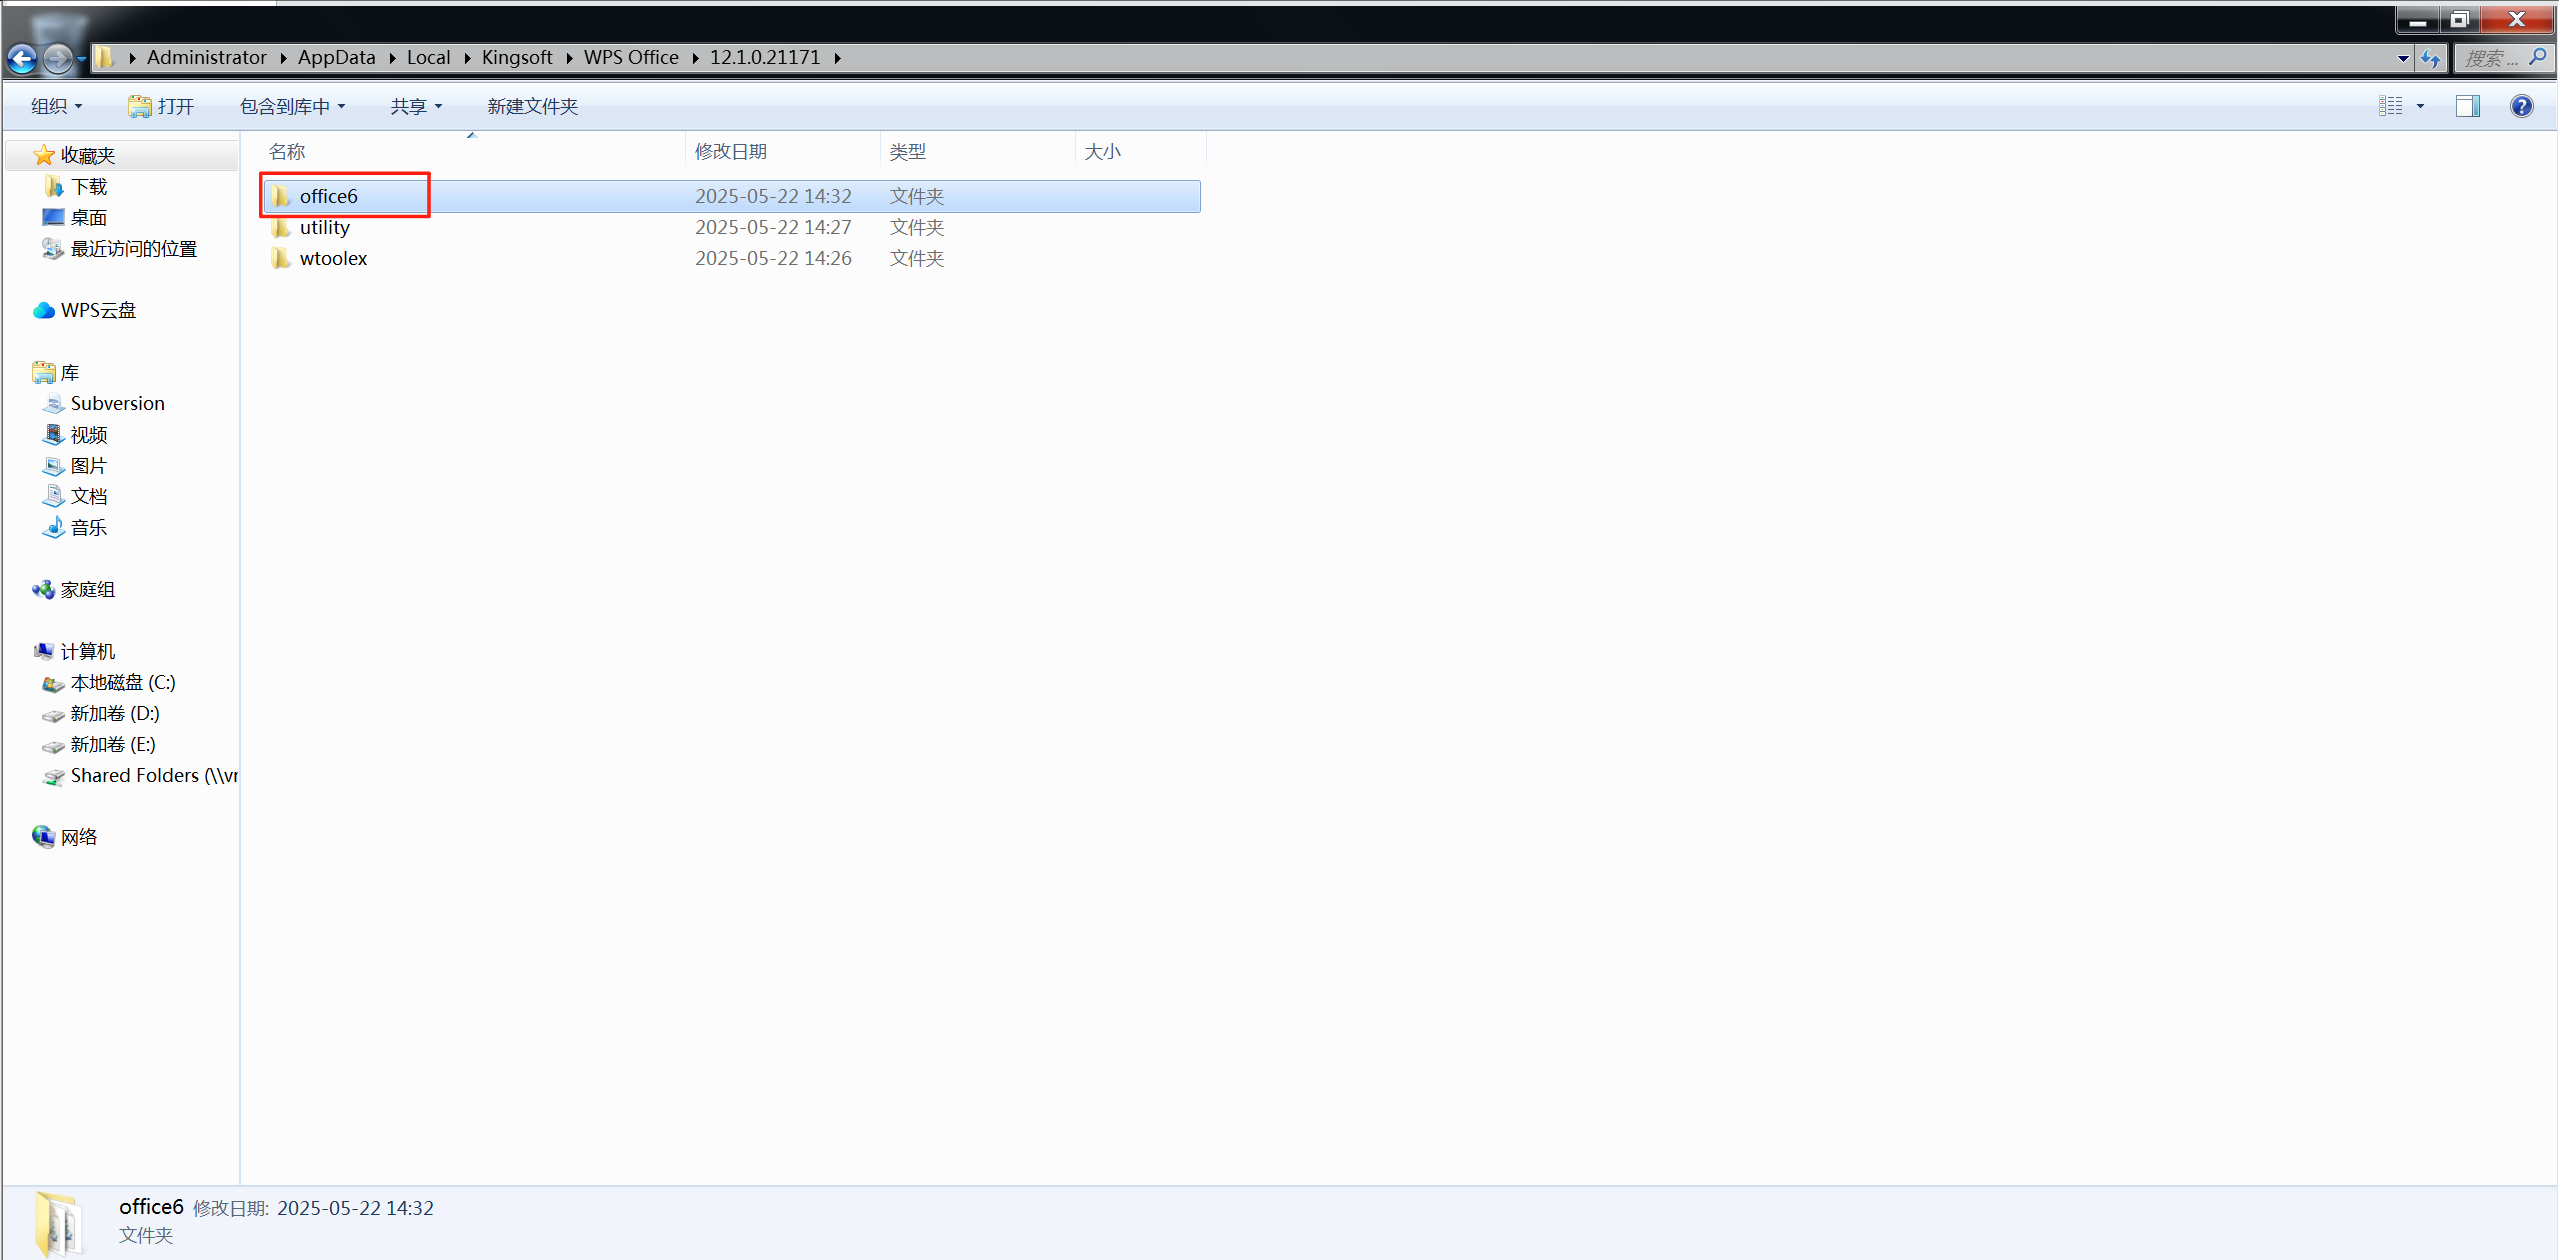Minimize the Explorer window

2417,19
